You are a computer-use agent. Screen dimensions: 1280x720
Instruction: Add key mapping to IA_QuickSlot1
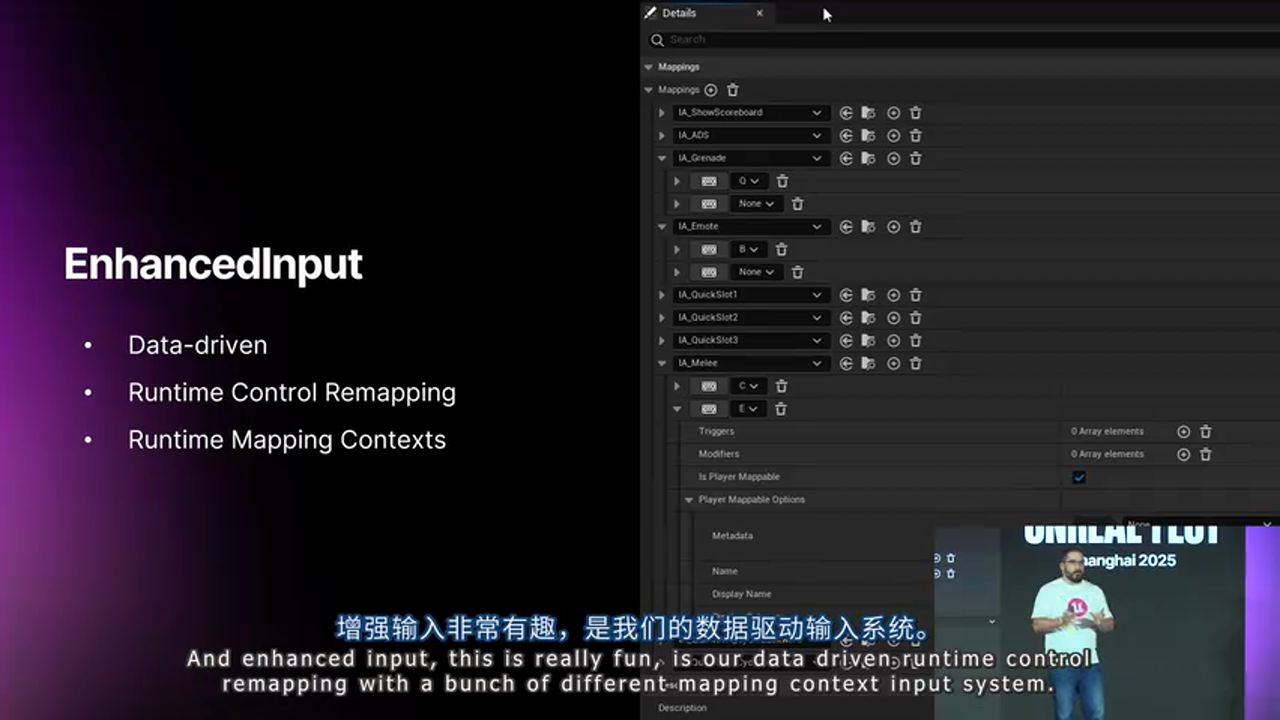coord(893,295)
